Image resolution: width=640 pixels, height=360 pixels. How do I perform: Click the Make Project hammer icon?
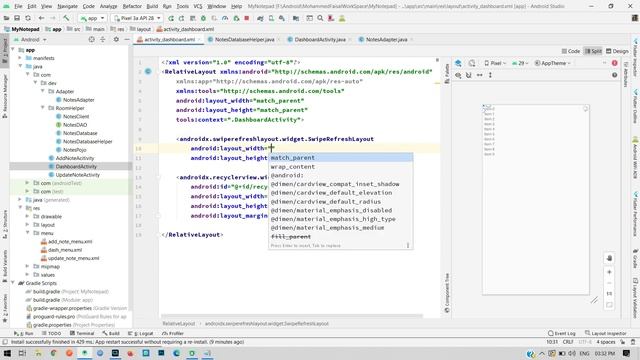pos(66,18)
